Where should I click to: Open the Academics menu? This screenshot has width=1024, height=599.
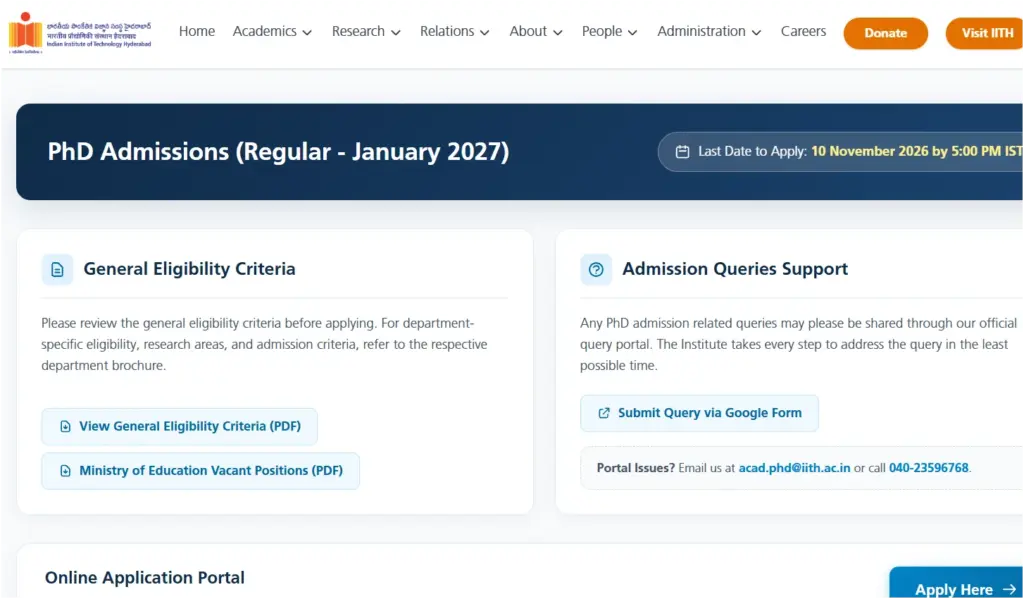coord(272,31)
